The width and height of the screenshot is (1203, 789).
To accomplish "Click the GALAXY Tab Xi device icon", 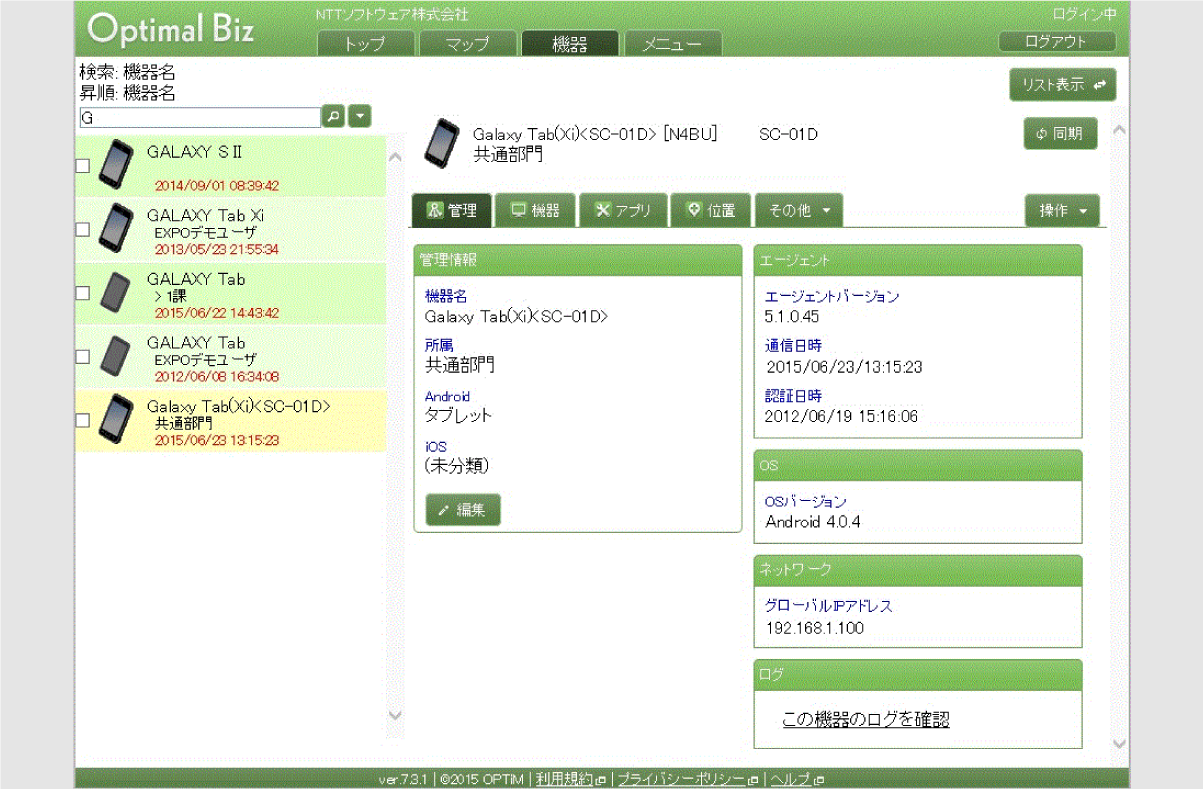I will (x=116, y=229).
